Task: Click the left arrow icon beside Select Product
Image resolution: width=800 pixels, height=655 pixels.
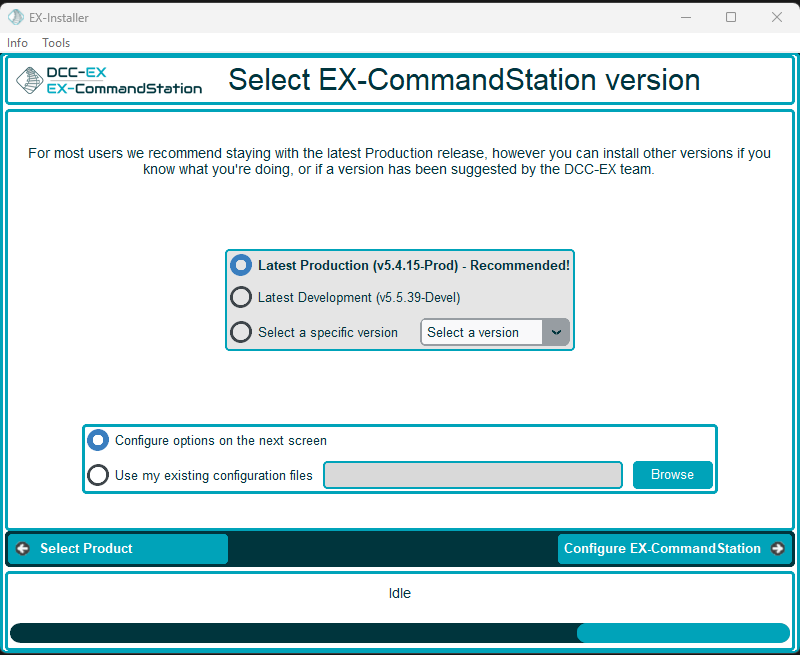Action: (22, 548)
